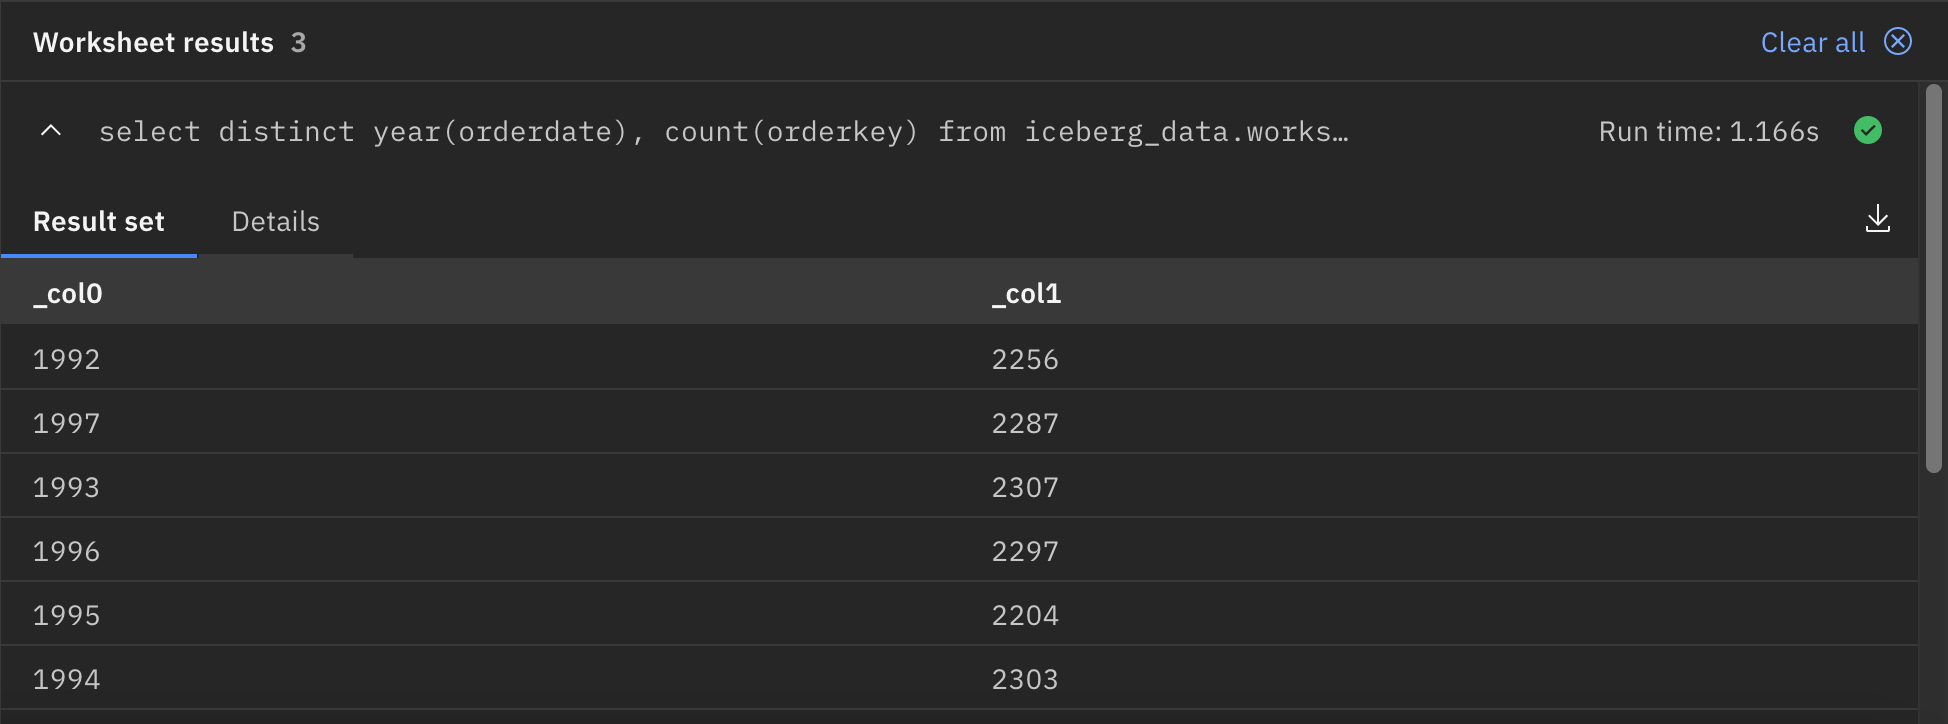This screenshot has height=724, width=1948.
Task: Select cell 1993
Action: pos(67,487)
